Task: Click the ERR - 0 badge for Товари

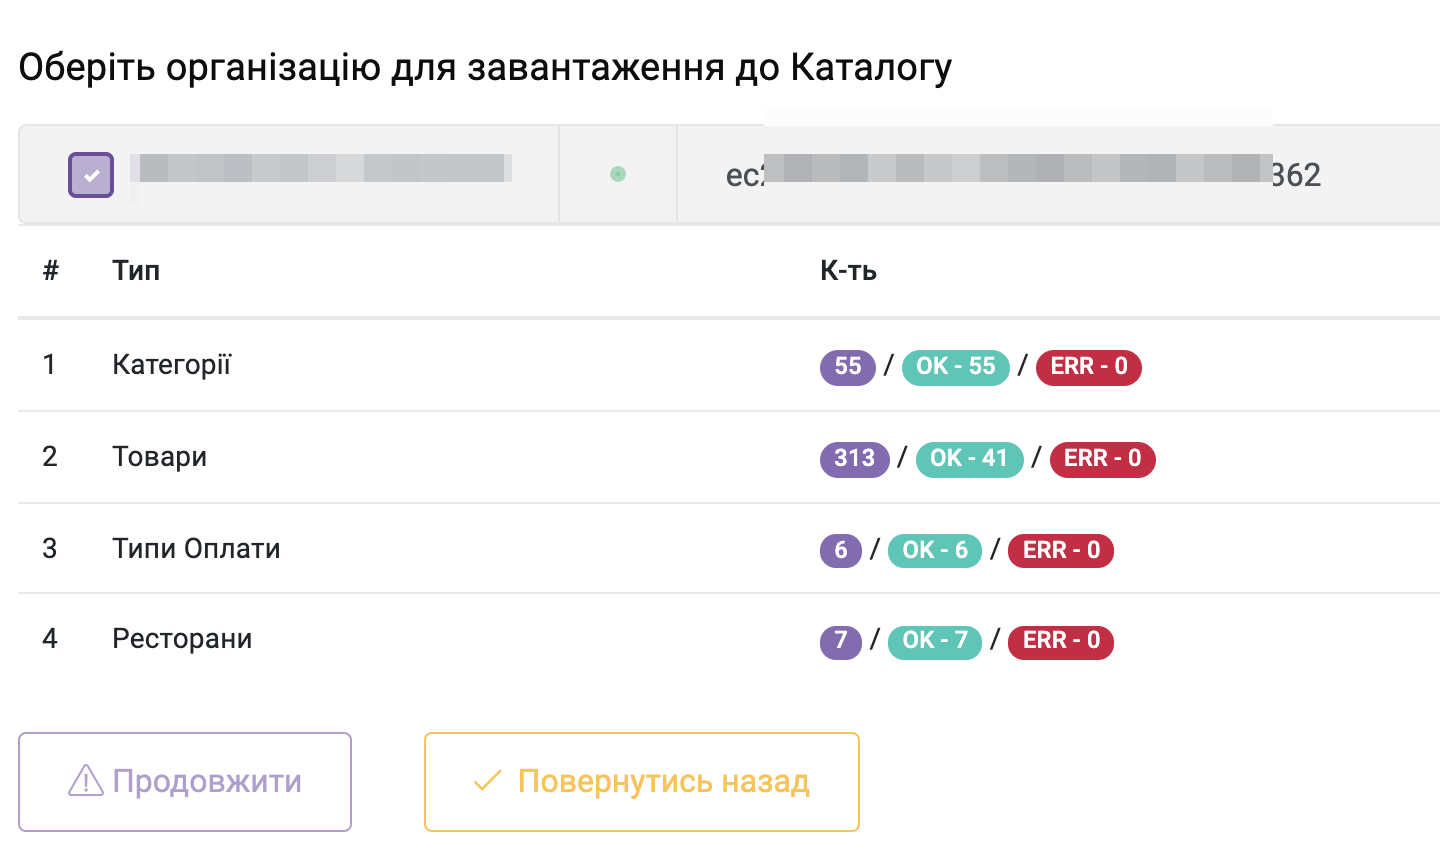Action: [1102, 459]
